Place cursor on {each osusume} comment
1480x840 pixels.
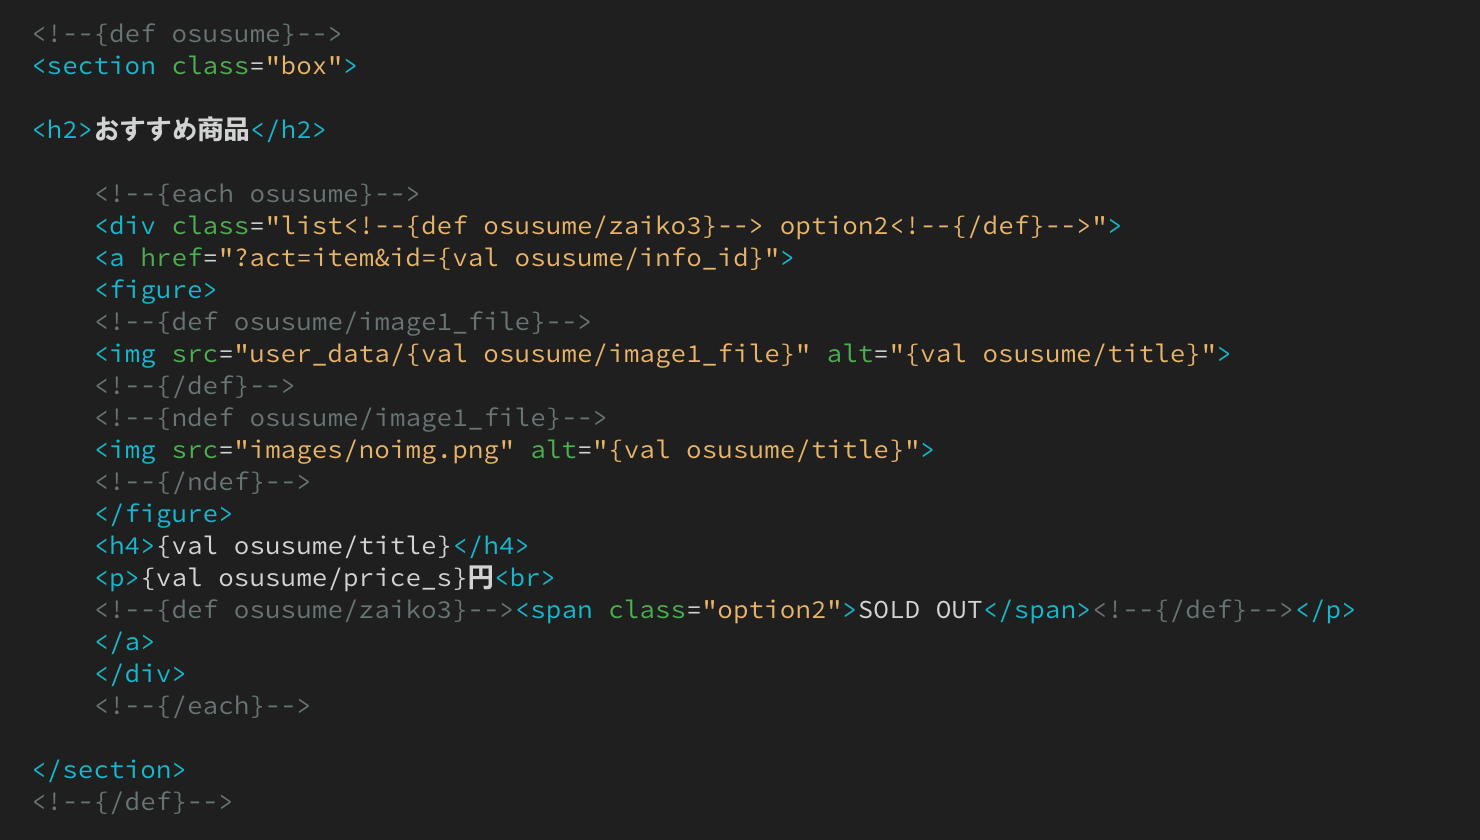(257, 194)
